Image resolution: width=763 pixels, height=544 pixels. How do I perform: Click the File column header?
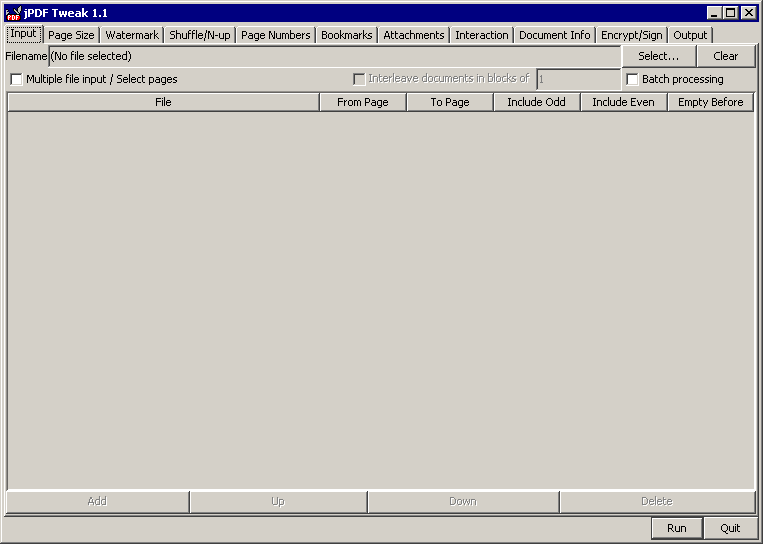tap(163, 102)
